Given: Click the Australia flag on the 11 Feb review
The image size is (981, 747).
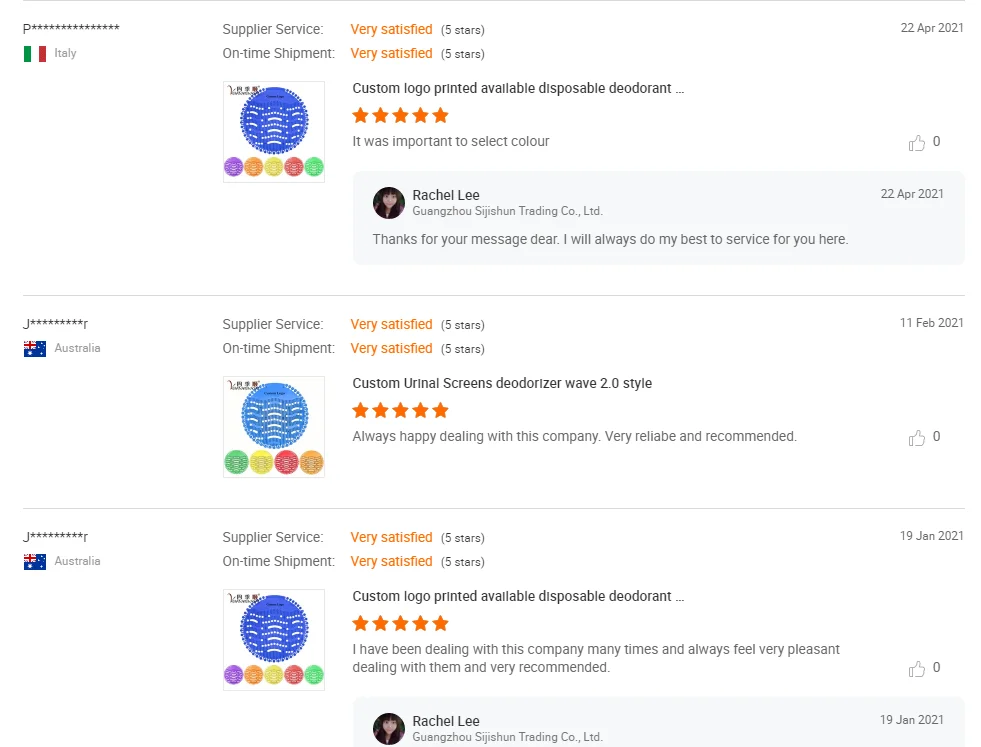Looking at the screenshot, I should (35, 349).
